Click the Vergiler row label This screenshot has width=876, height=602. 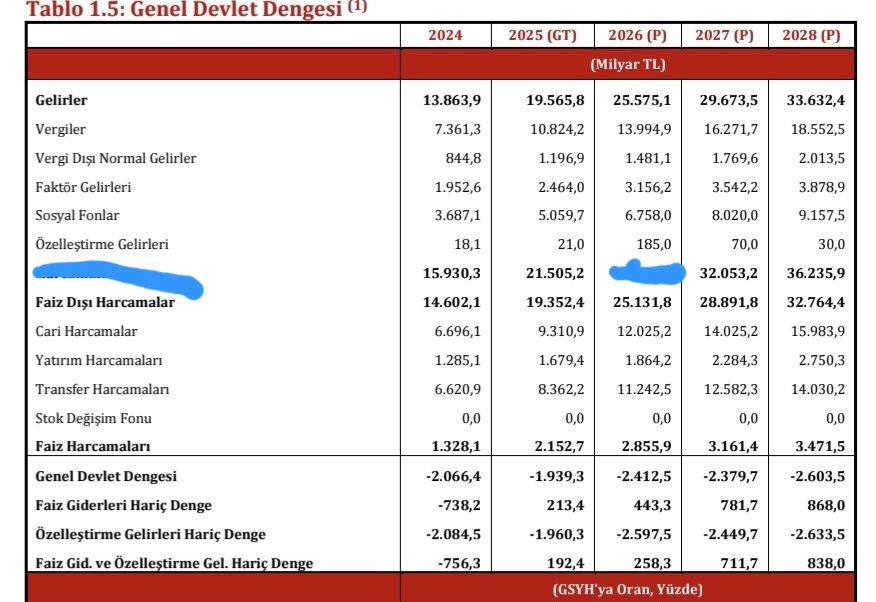pyautogui.click(x=61, y=129)
